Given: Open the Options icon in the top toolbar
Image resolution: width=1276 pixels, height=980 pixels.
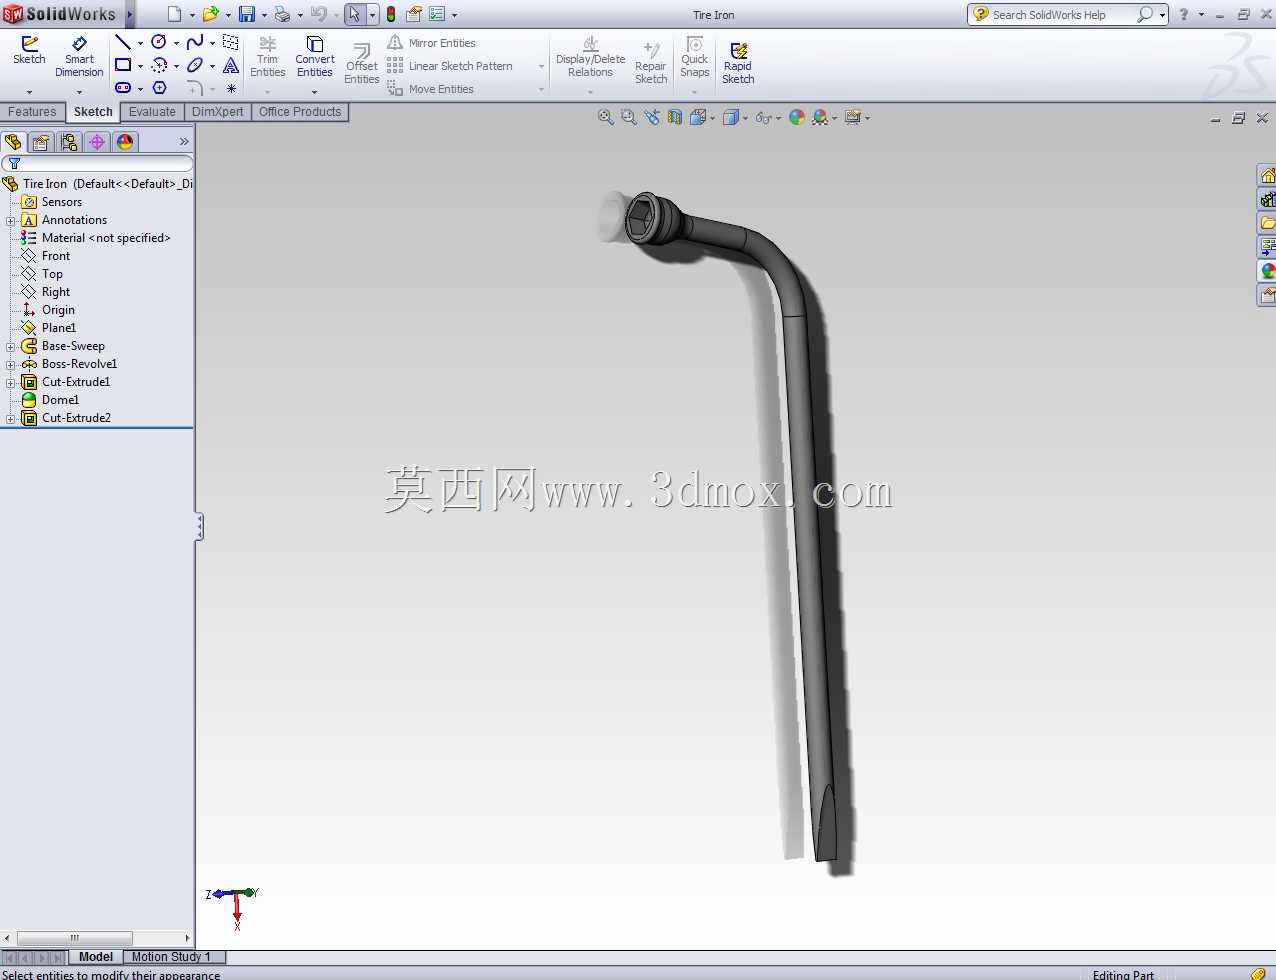Looking at the screenshot, I should click(437, 14).
